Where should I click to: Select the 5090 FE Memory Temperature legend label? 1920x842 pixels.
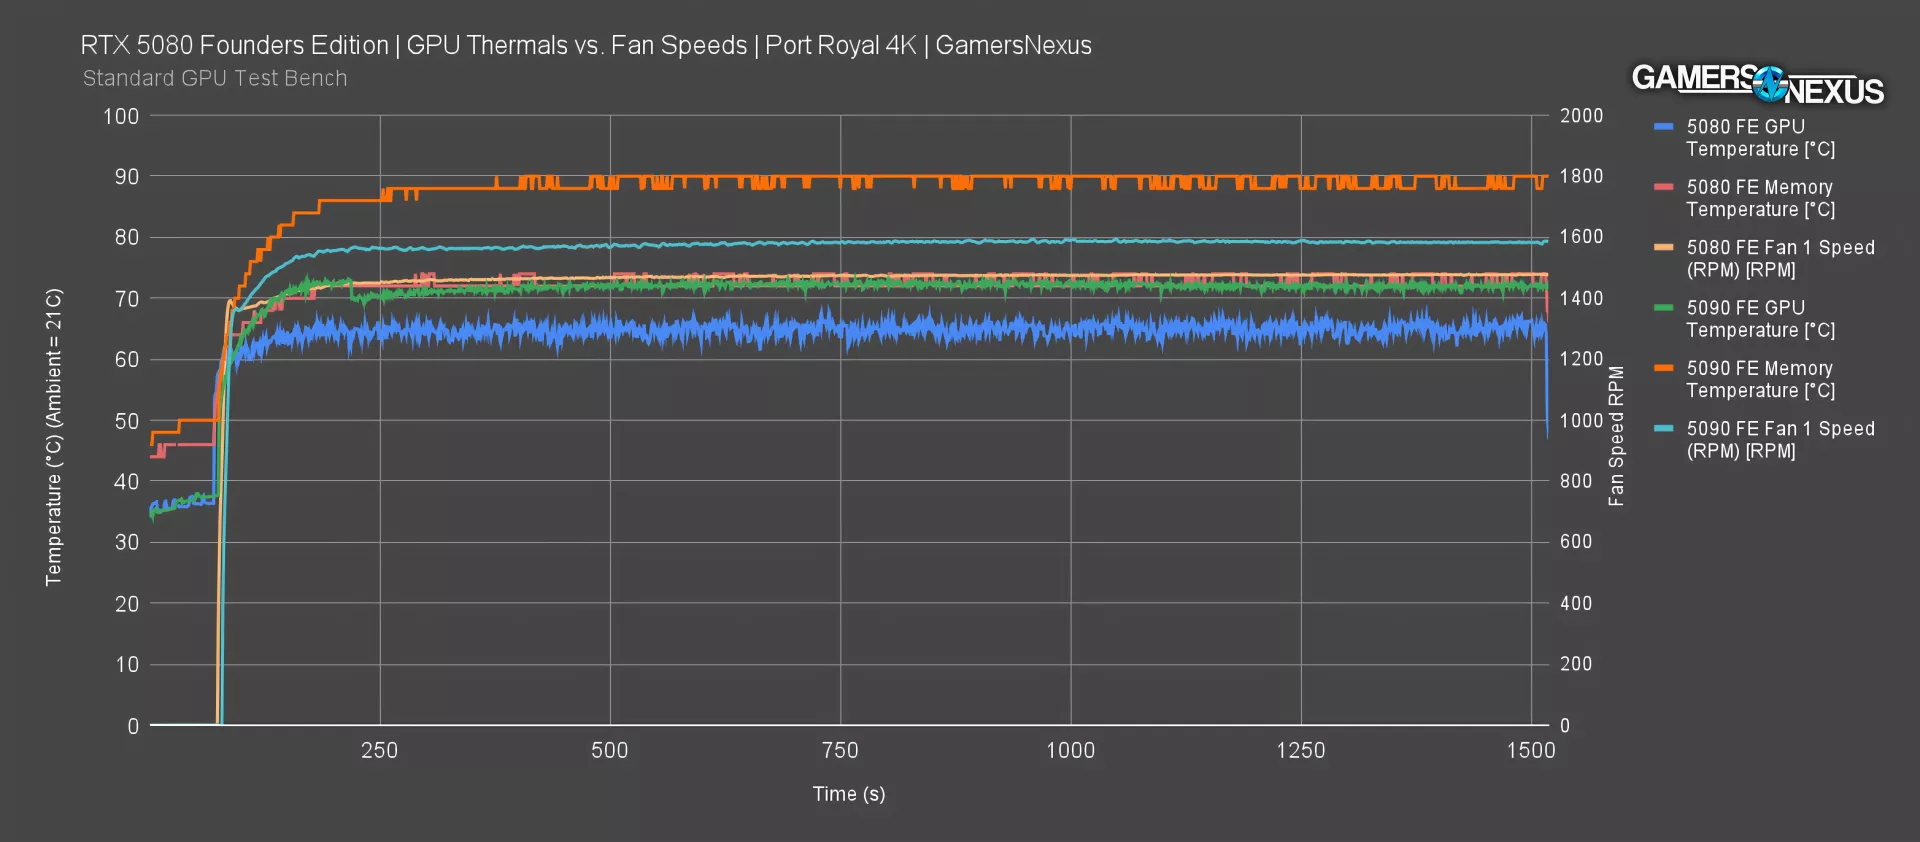1760,379
